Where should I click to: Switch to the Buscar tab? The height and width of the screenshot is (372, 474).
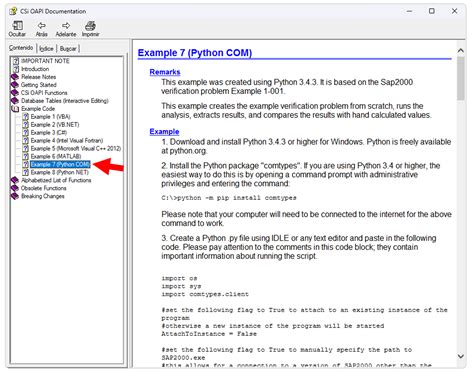point(68,49)
